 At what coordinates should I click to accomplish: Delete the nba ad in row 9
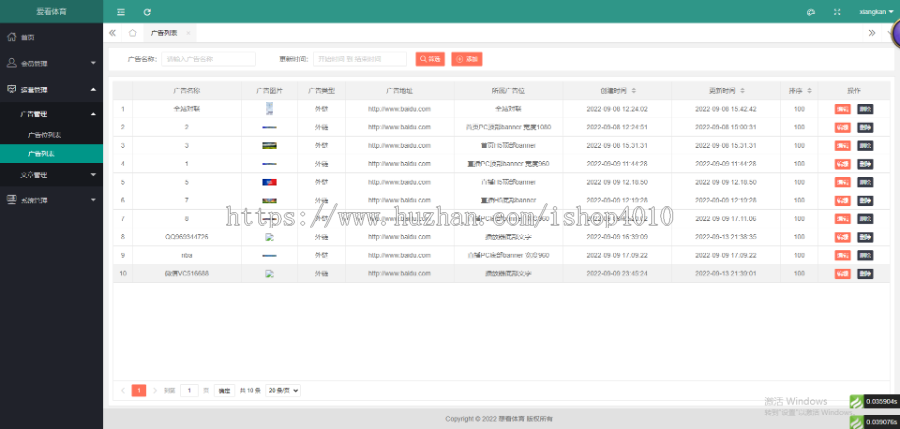pos(865,256)
